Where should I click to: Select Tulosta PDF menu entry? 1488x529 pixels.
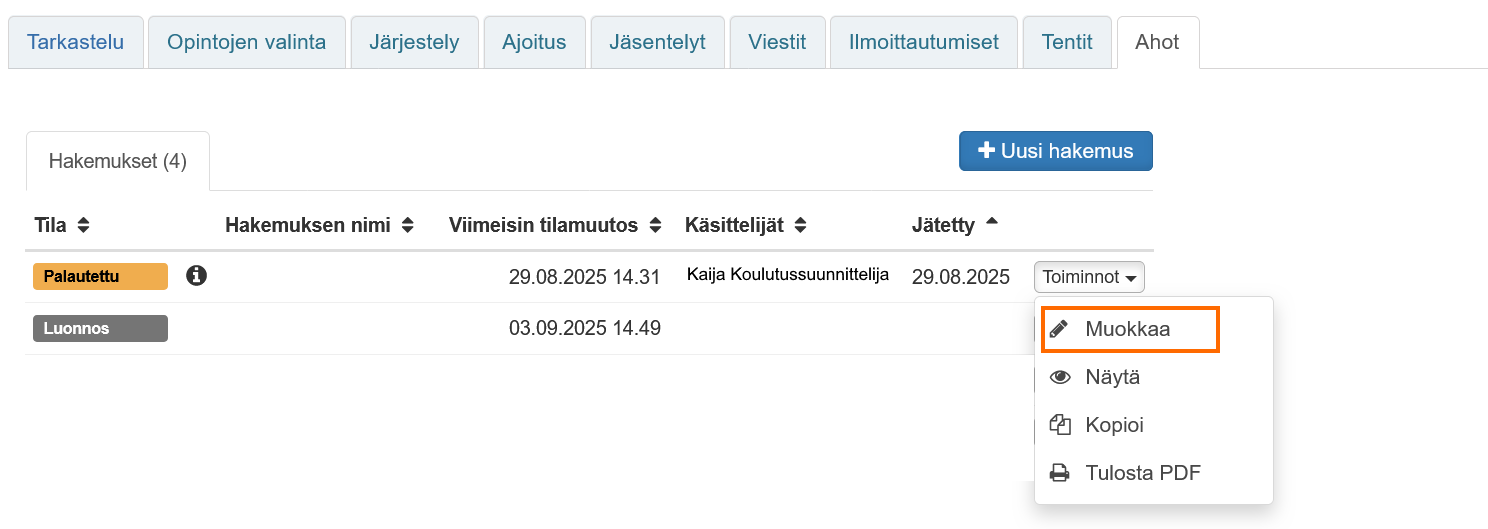[x=1142, y=473]
